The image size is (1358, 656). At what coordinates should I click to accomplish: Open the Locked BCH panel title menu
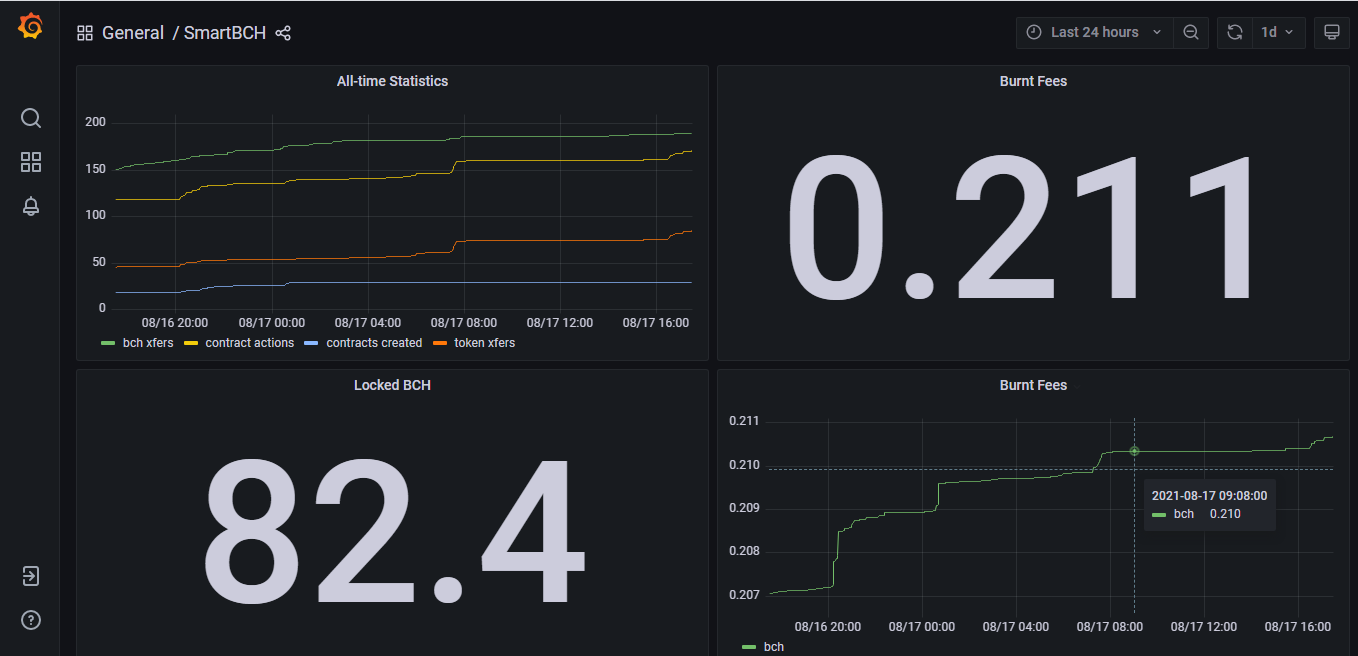[392, 385]
